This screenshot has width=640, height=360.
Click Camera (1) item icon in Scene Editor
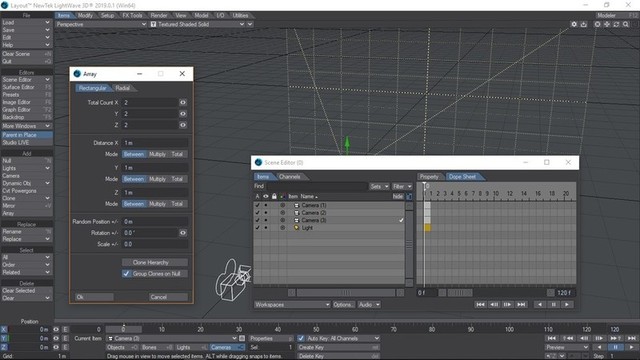pyautogui.click(x=297, y=205)
